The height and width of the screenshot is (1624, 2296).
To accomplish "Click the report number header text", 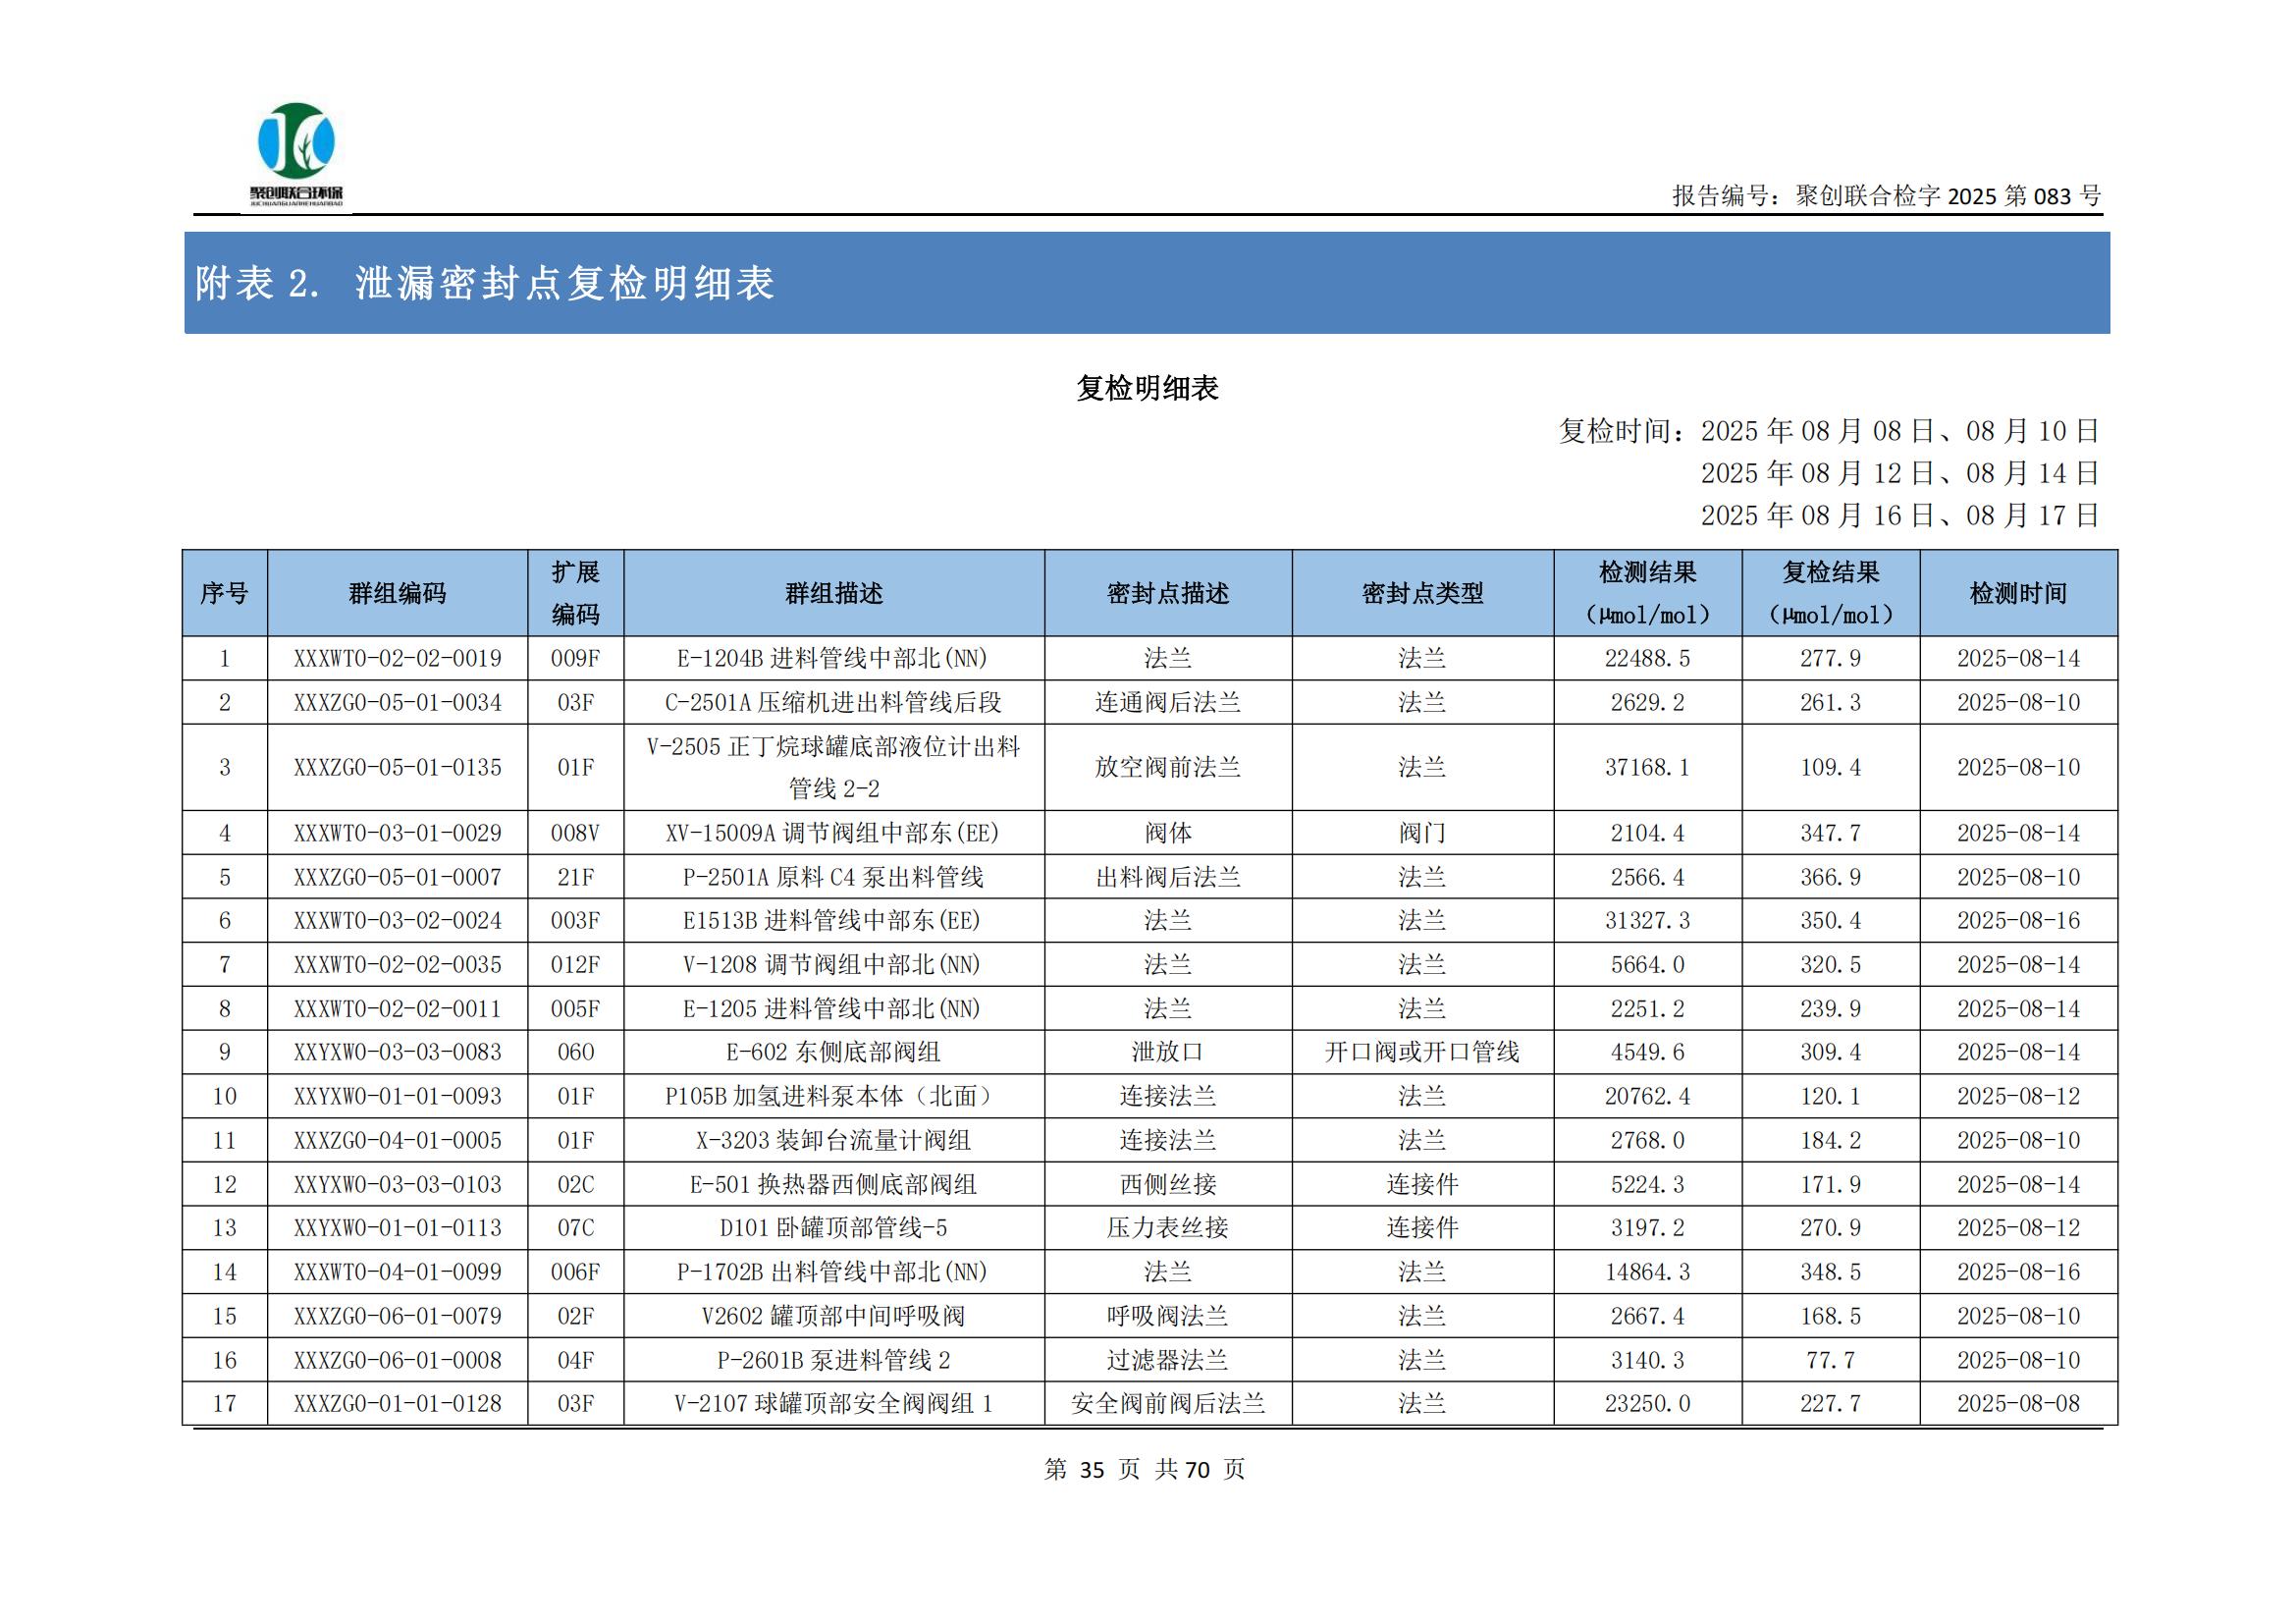I will [1886, 196].
